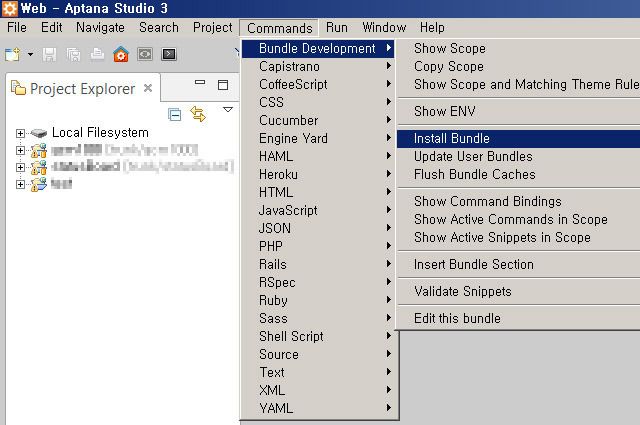The width and height of the screenshot is (640, 425).
Task: Open the Sass submenu
Action: point(318,318)
